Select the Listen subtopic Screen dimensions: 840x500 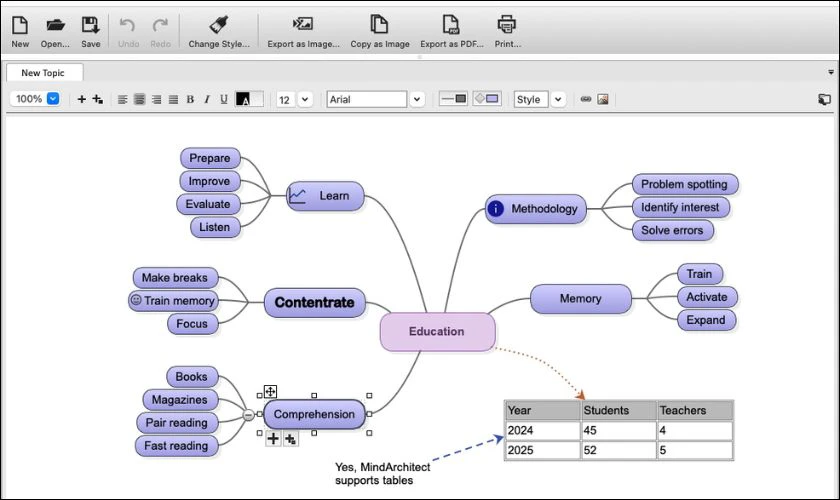(x=215, y=227)
